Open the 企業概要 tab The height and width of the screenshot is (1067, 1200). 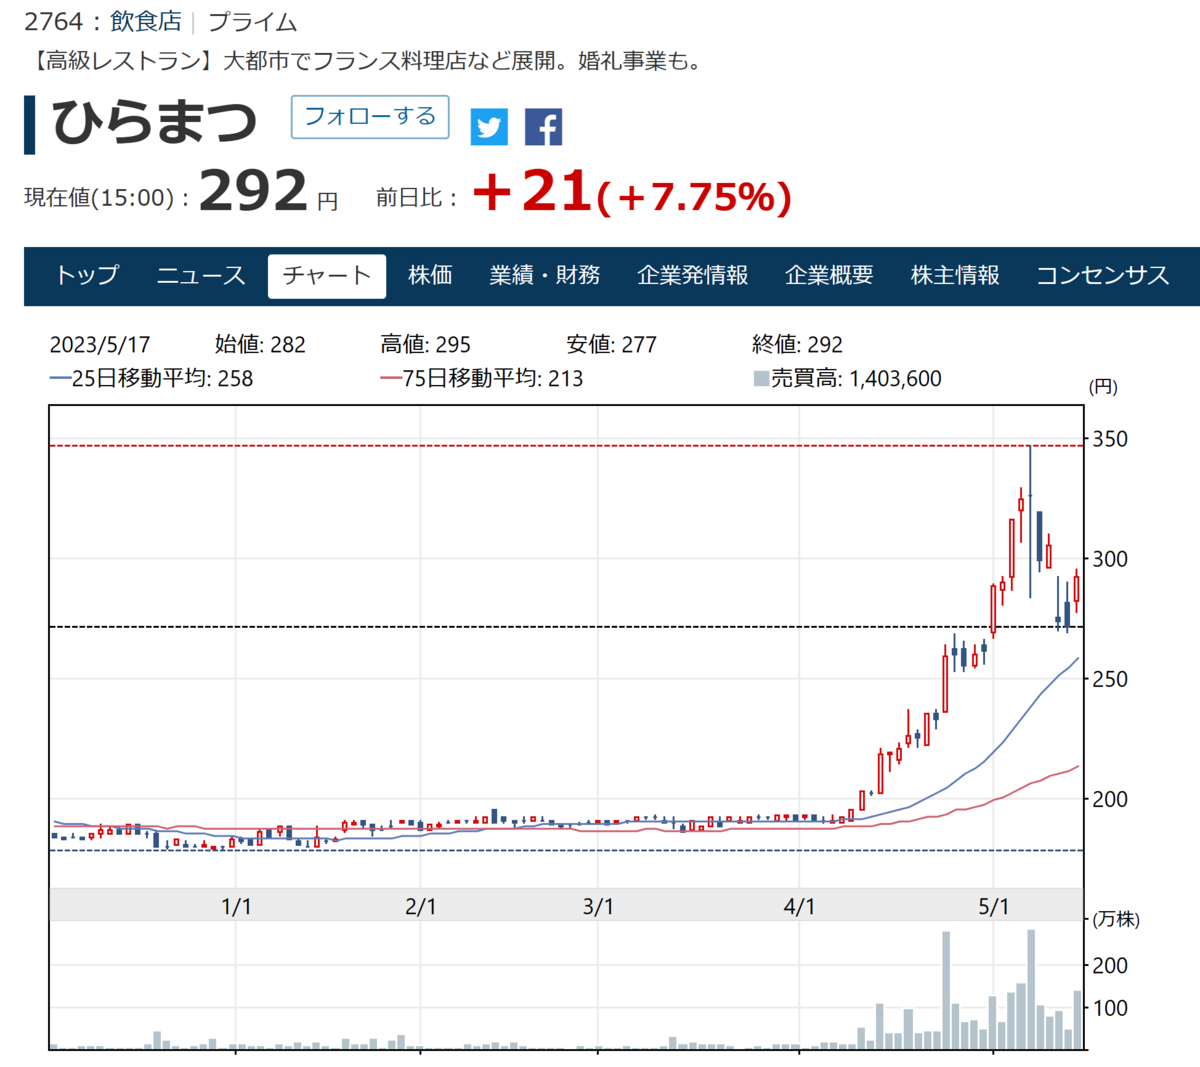click(x=830, y=275)
